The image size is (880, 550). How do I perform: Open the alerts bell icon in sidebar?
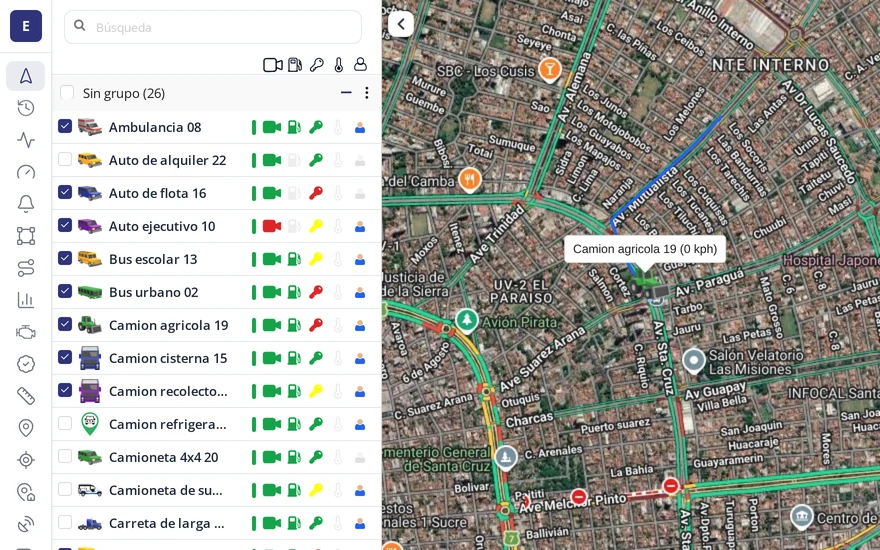point(26,204)
